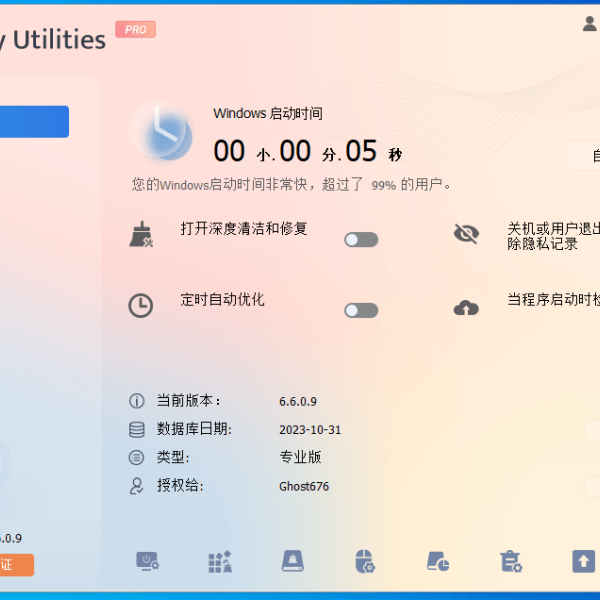This screenshot has height=600, width=600.
Task: Launch the Disk Cleaner drive icon
Action: 293,561
